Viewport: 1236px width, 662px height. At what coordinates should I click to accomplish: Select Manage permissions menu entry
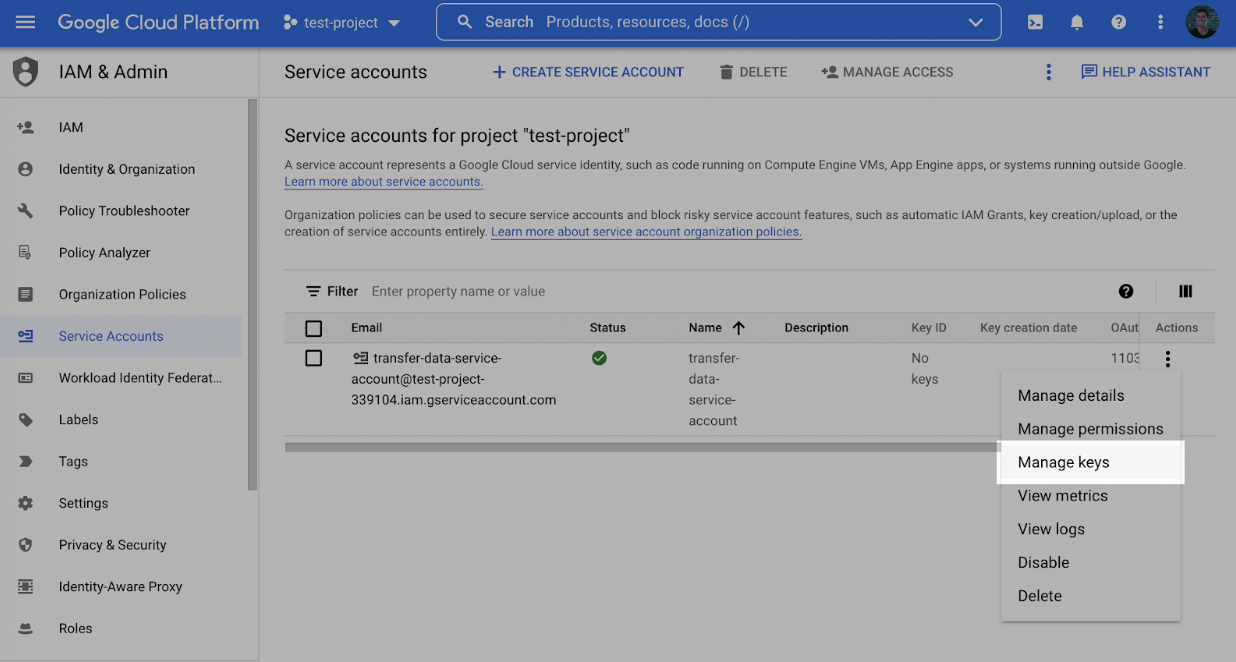pos(1091,429)
